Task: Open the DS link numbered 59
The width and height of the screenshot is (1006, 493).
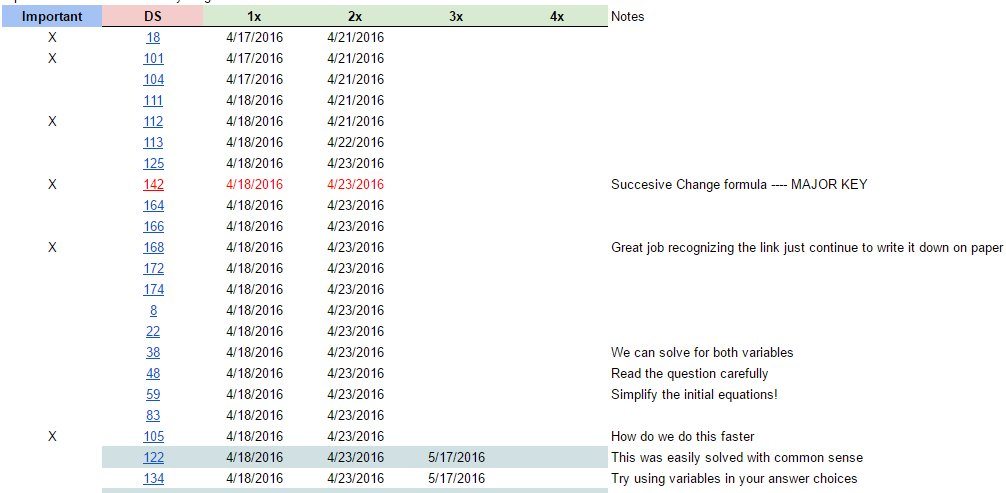Action: click(153, 395)
